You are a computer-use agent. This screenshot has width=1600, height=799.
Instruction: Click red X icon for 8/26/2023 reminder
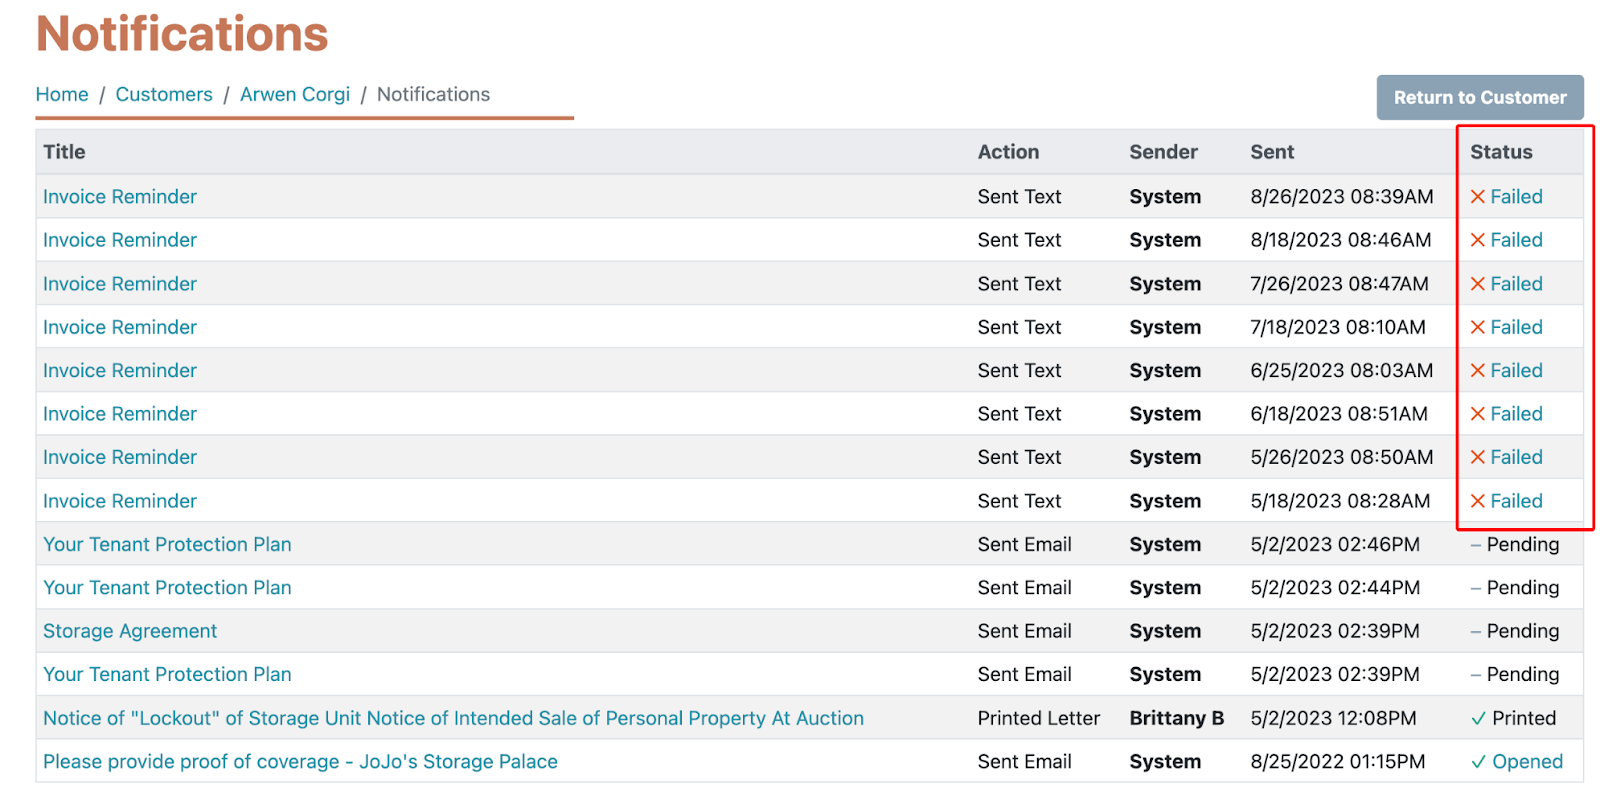1477,197
